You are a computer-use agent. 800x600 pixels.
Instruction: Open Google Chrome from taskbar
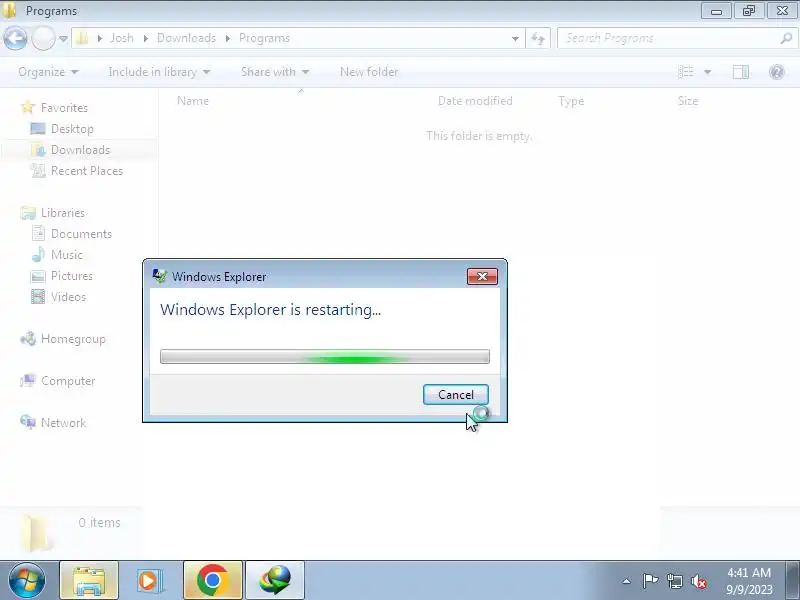(x=212, y=581)
